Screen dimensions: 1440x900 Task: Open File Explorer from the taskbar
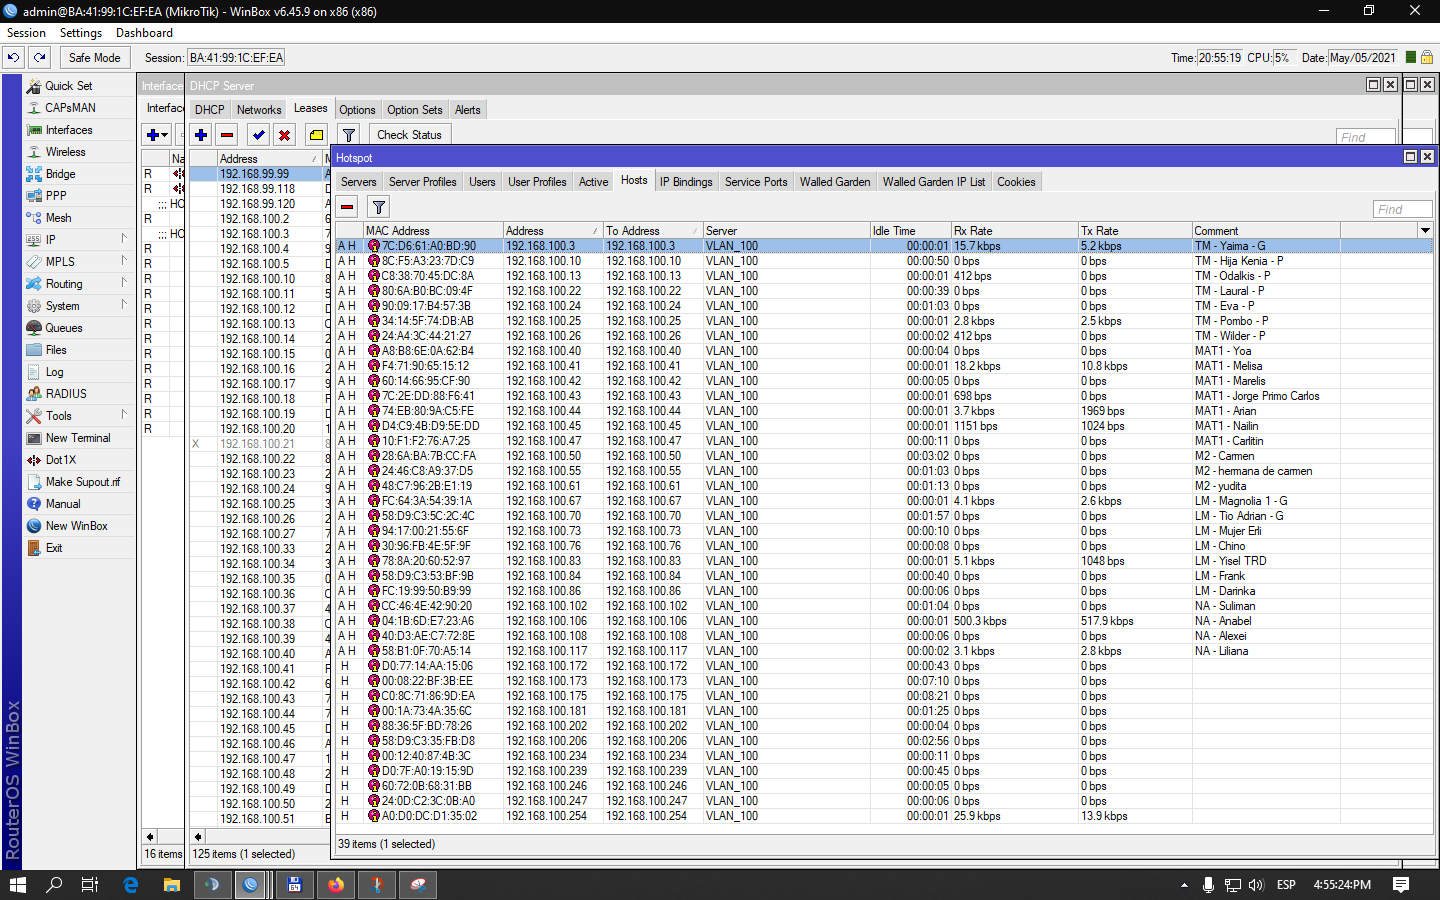[172, 885]
